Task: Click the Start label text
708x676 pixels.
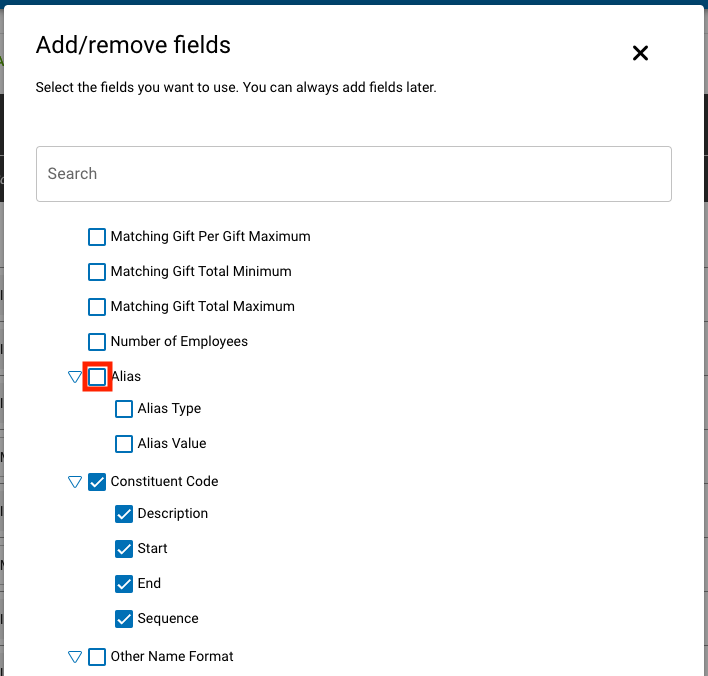Action: [153, 548]
